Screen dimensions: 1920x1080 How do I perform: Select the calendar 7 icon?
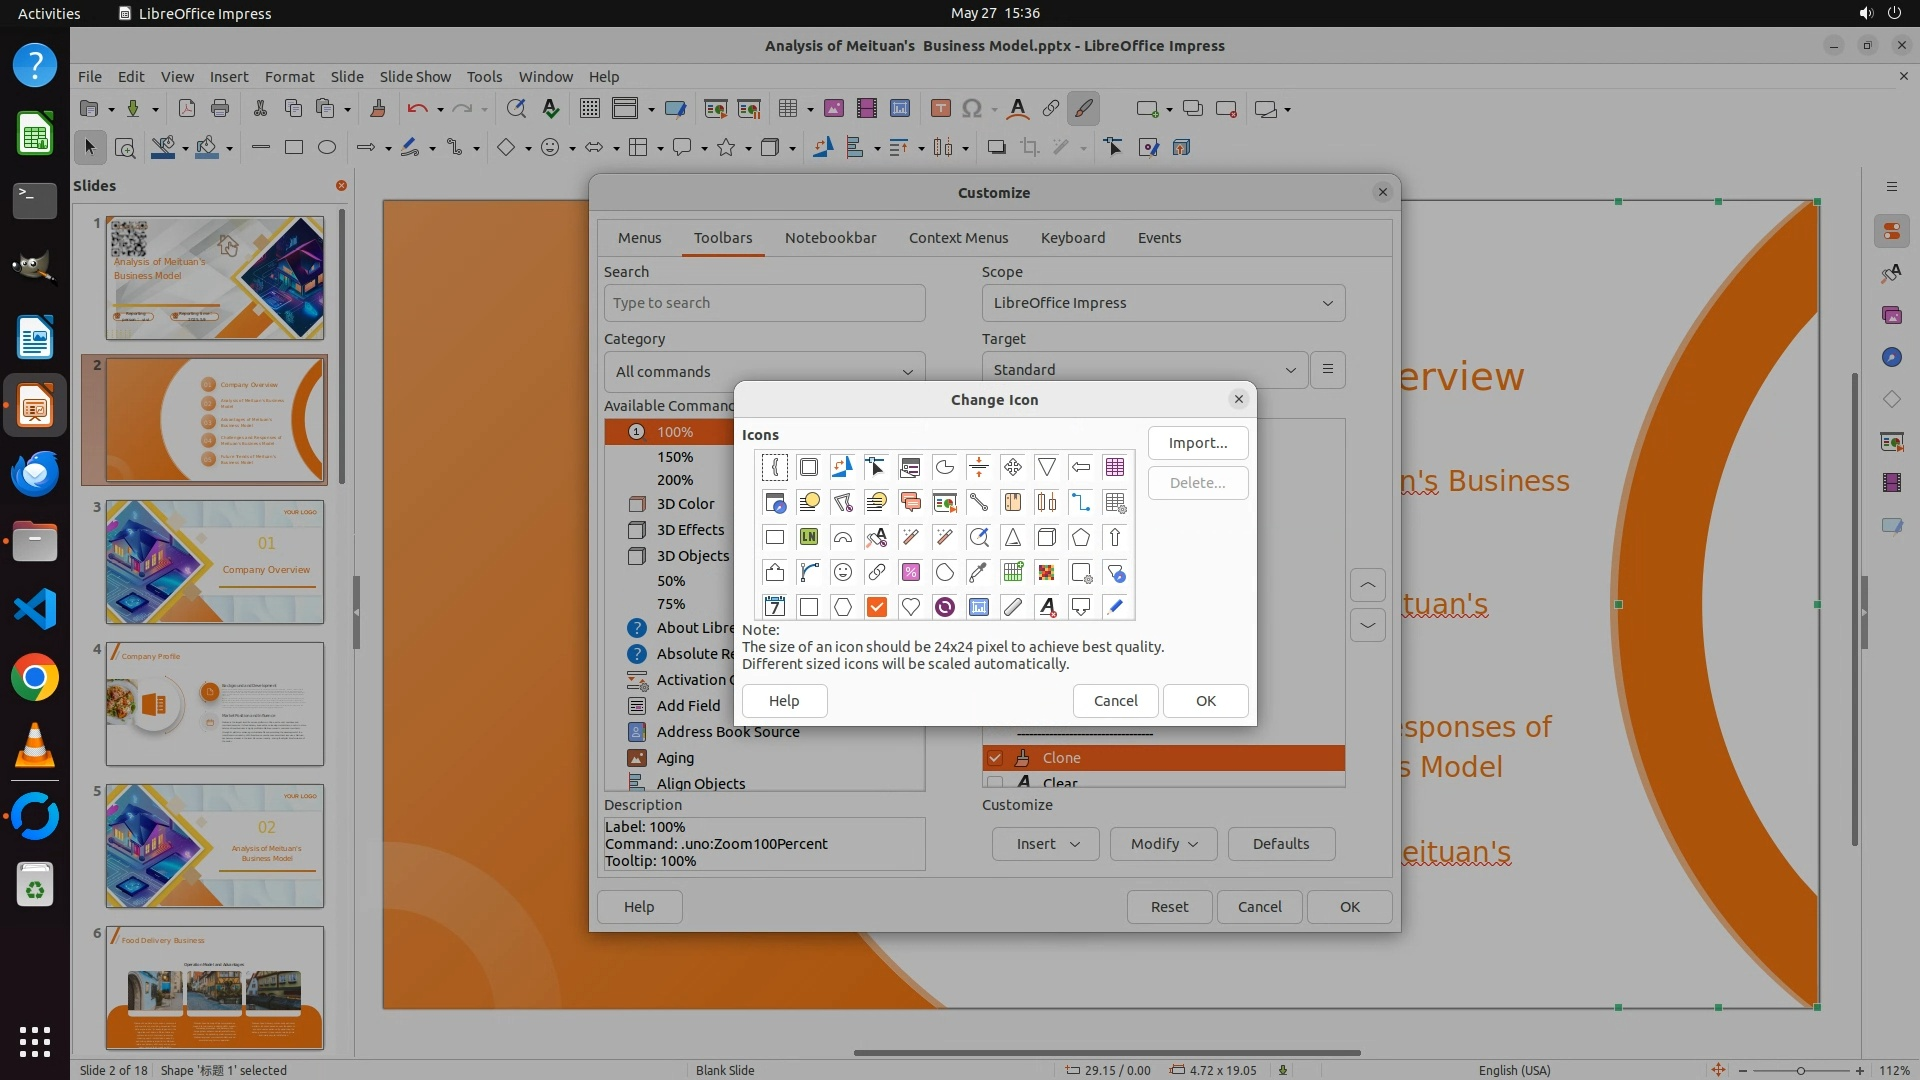coord(775,607)
